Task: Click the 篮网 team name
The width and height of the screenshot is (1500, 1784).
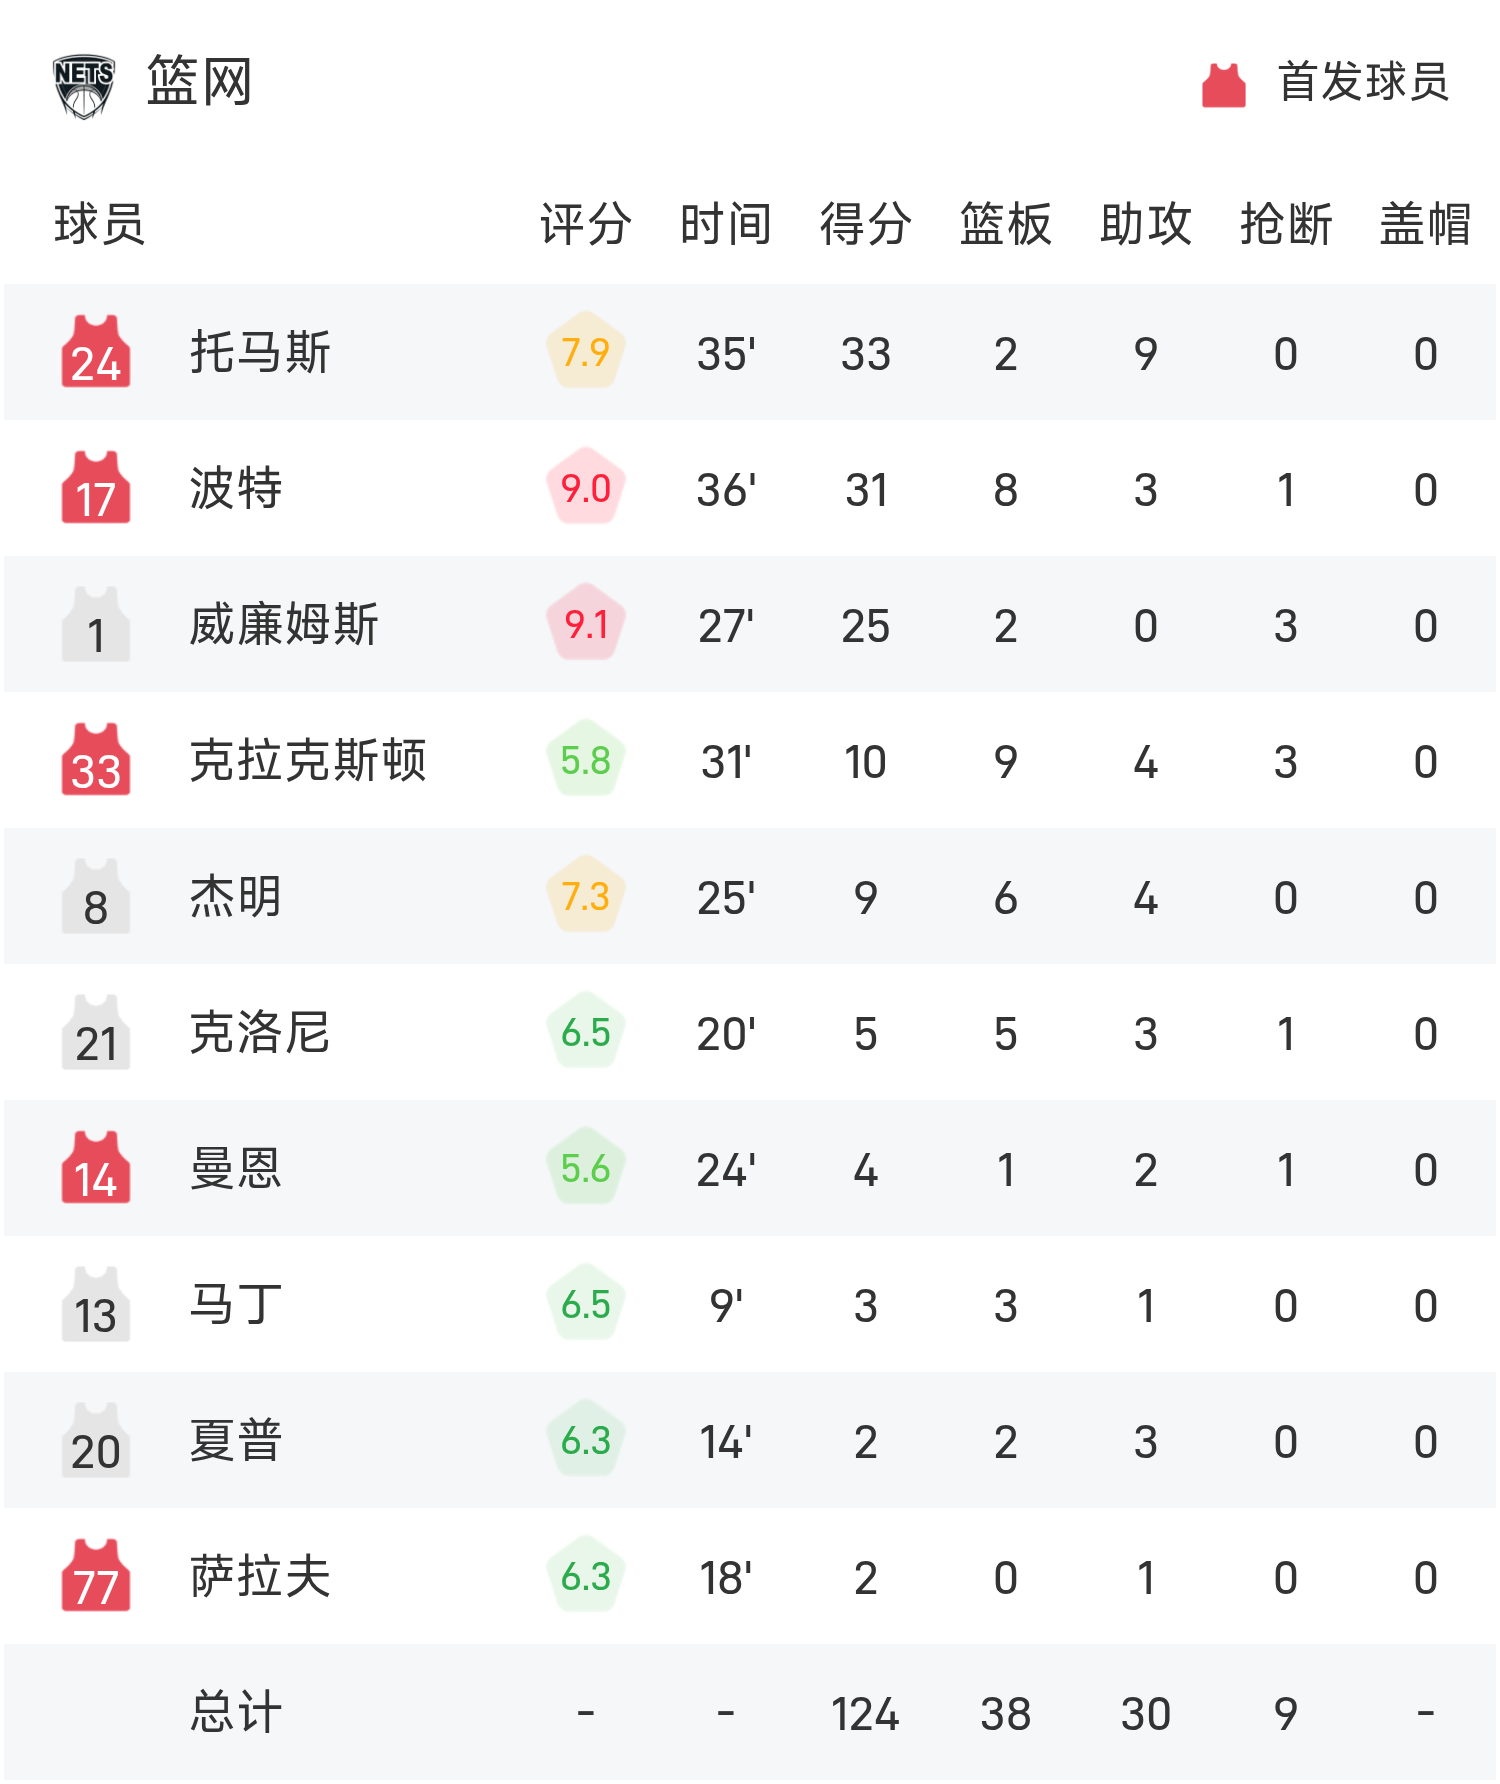Action: pyautogui.click(x=199, y=82)
